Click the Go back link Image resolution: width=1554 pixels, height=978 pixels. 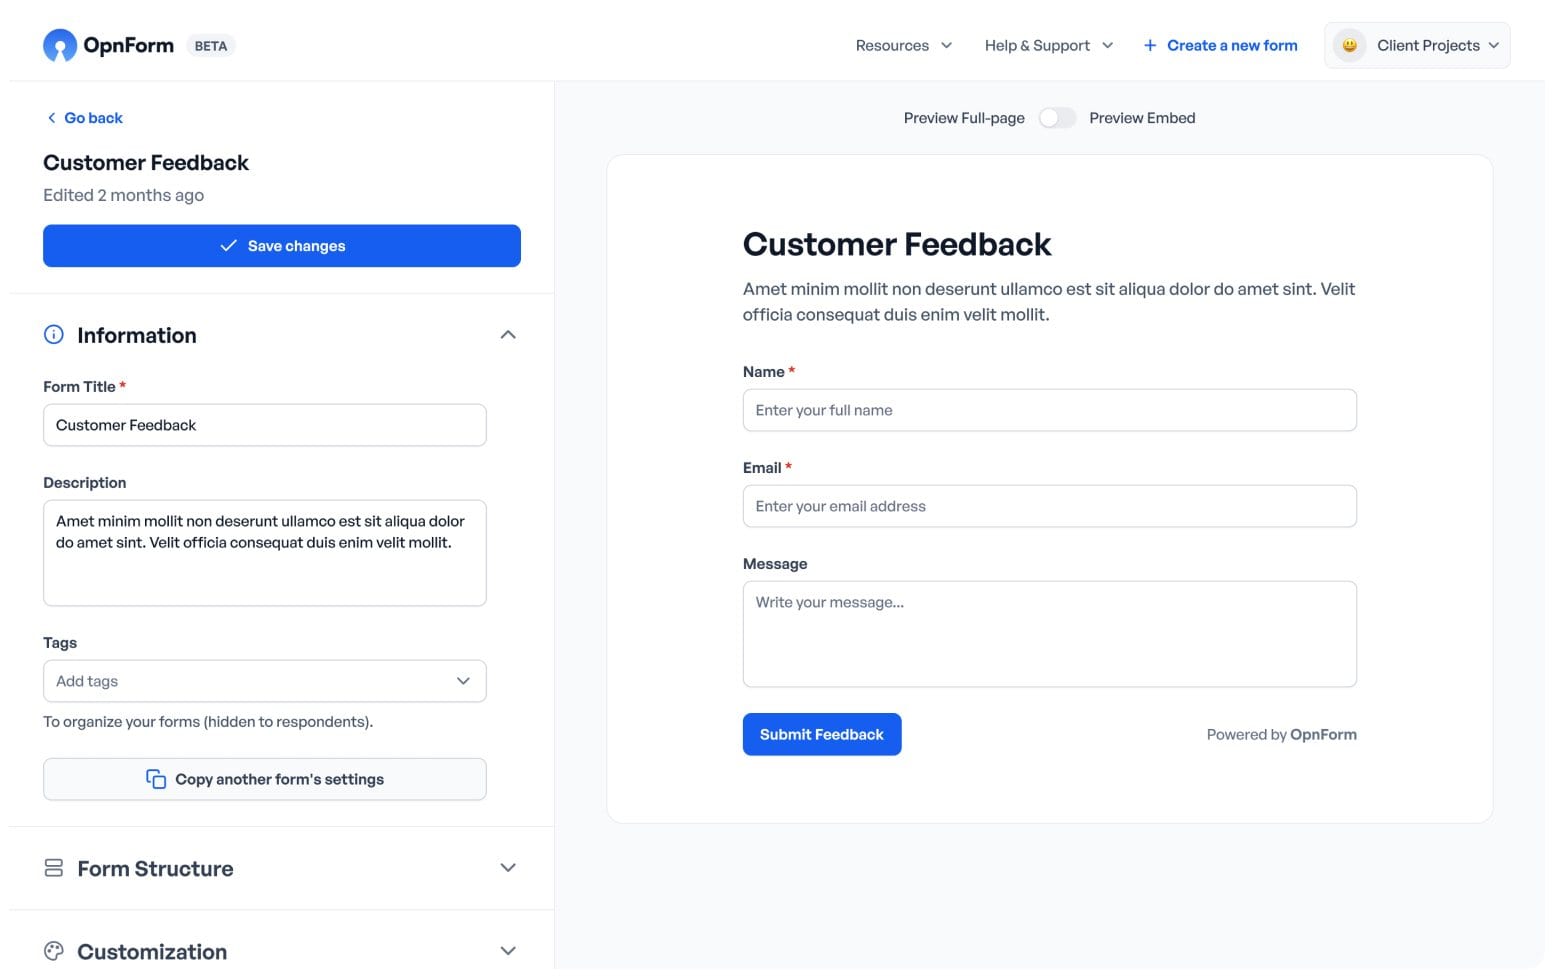coord(93,118)
